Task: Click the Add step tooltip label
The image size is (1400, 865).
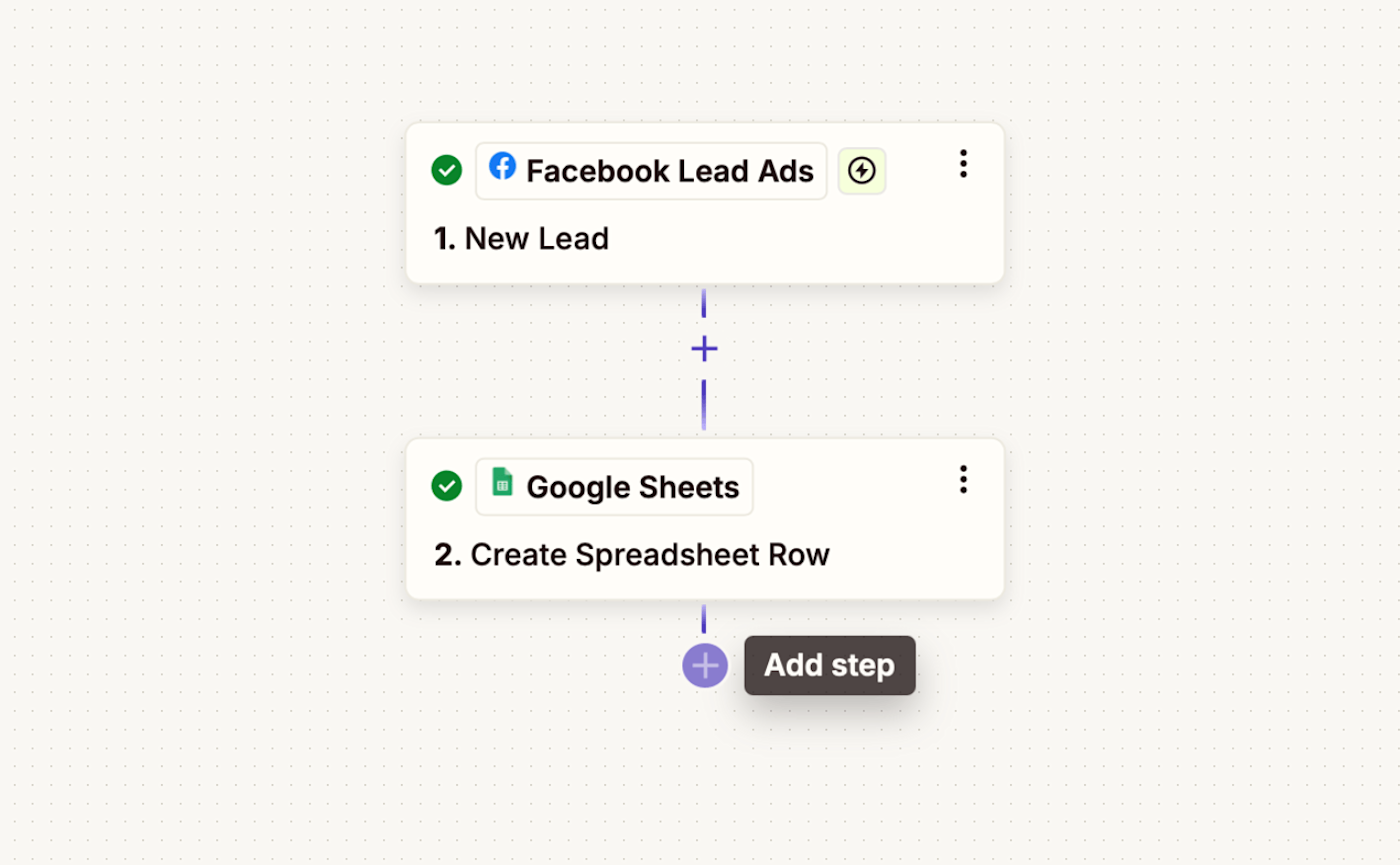Action: 829,666
